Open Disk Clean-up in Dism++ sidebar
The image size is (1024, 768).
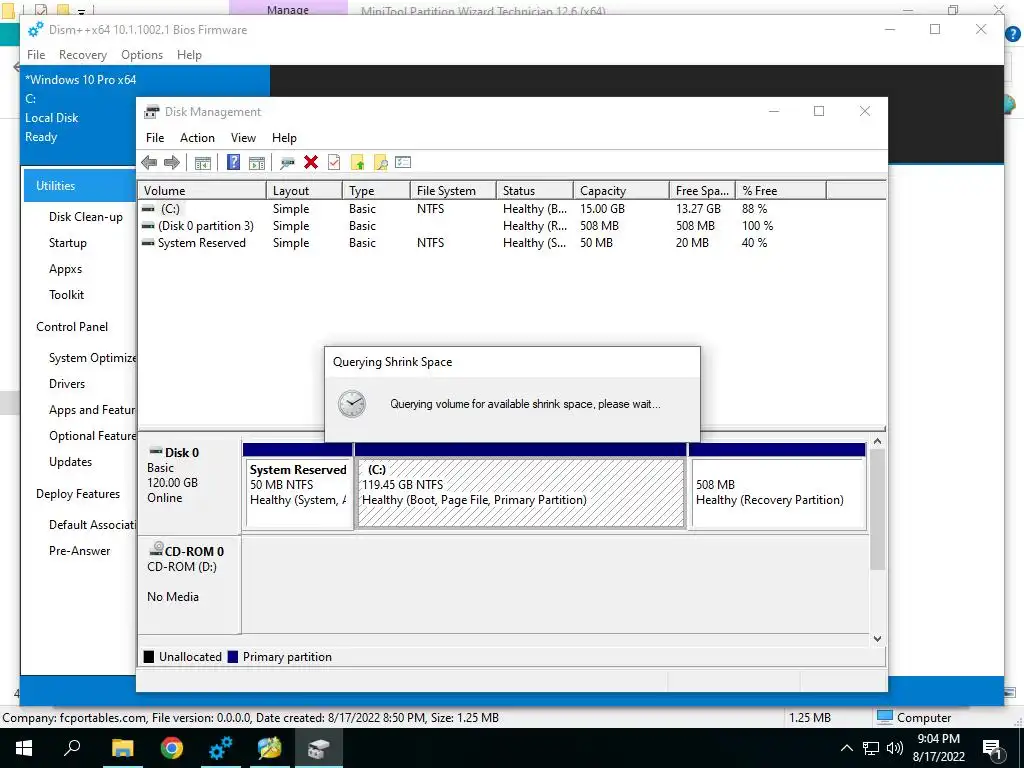click(86, 217)
